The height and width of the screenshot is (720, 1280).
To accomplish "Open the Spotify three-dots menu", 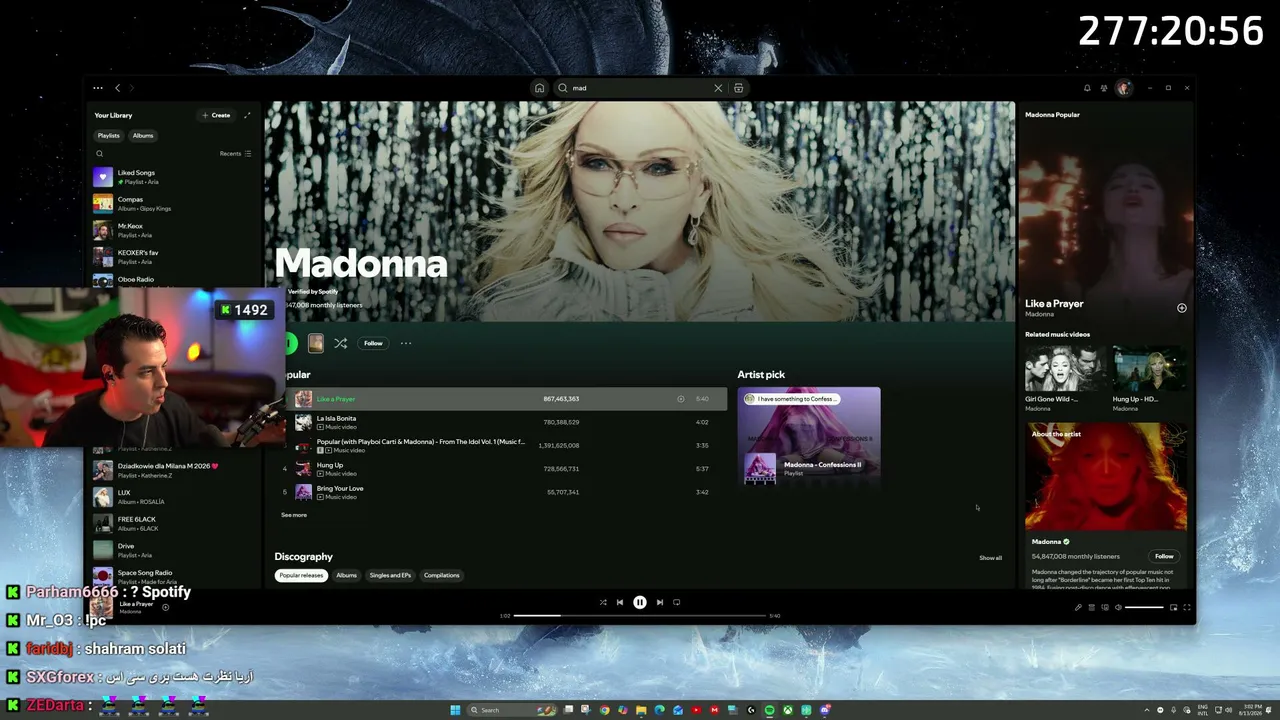I will [98, 88].
